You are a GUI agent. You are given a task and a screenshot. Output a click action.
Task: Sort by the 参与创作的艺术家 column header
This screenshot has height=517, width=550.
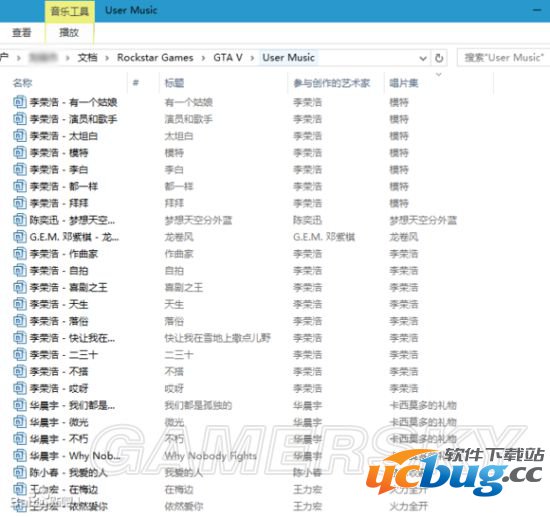pyautogui.click(x=332, y=83)
